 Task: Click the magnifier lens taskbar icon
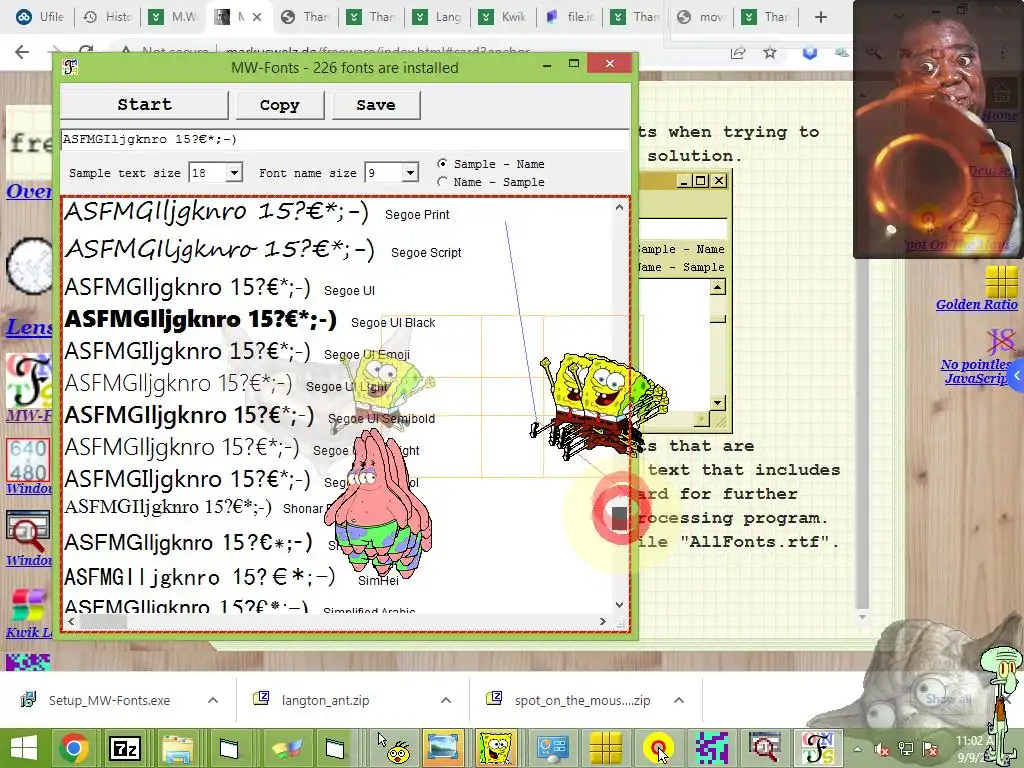coord(764,748)
